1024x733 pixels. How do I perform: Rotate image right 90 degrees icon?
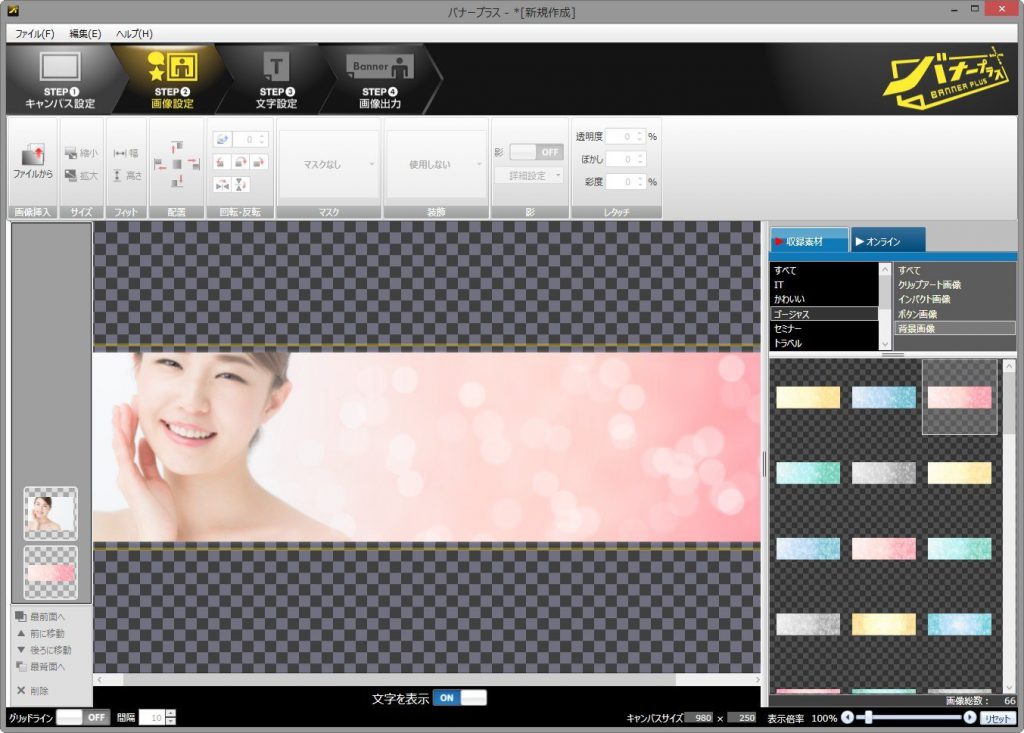pyautogui.click(x=259, y=162)
